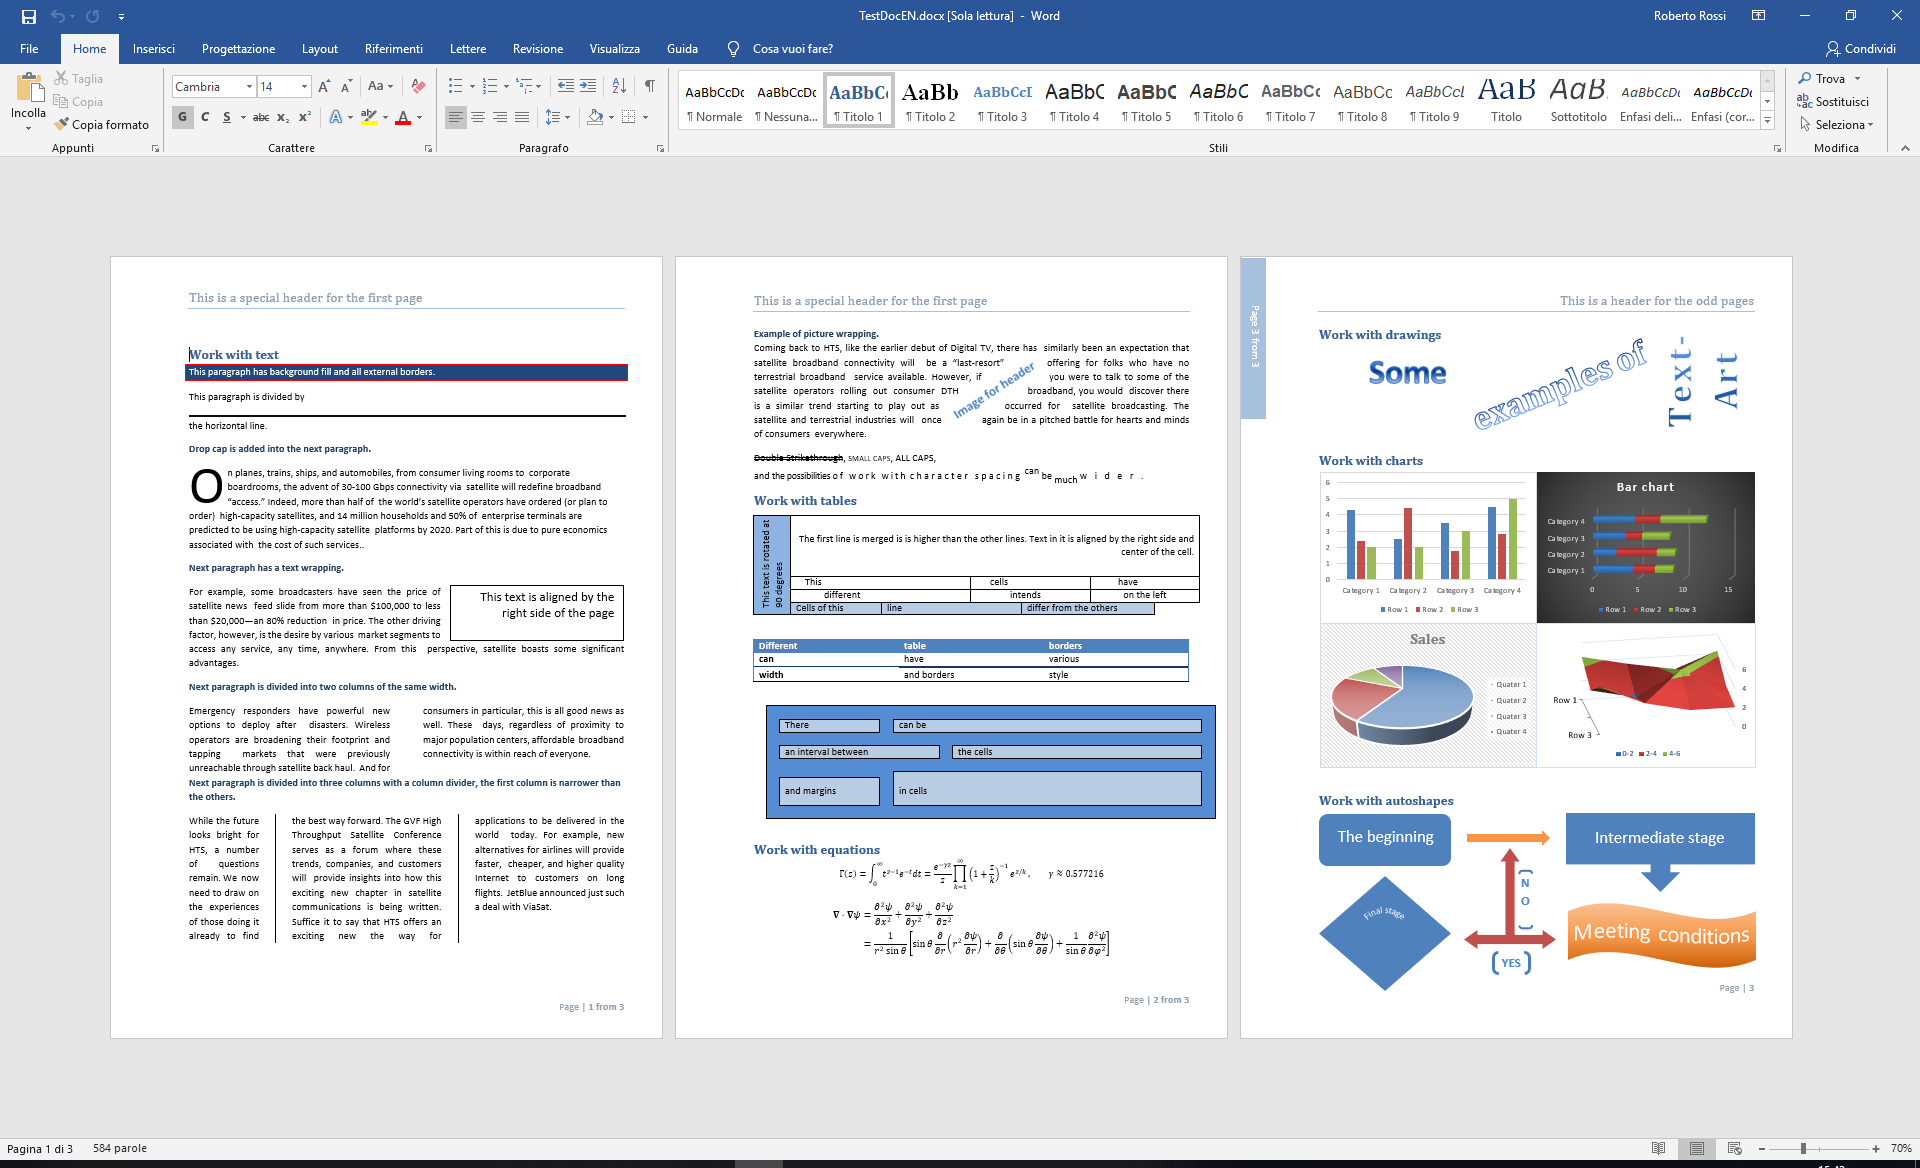Open the Cambria font name dropdown
The width and height of the screenshot is (1920, 1168).
249,87
